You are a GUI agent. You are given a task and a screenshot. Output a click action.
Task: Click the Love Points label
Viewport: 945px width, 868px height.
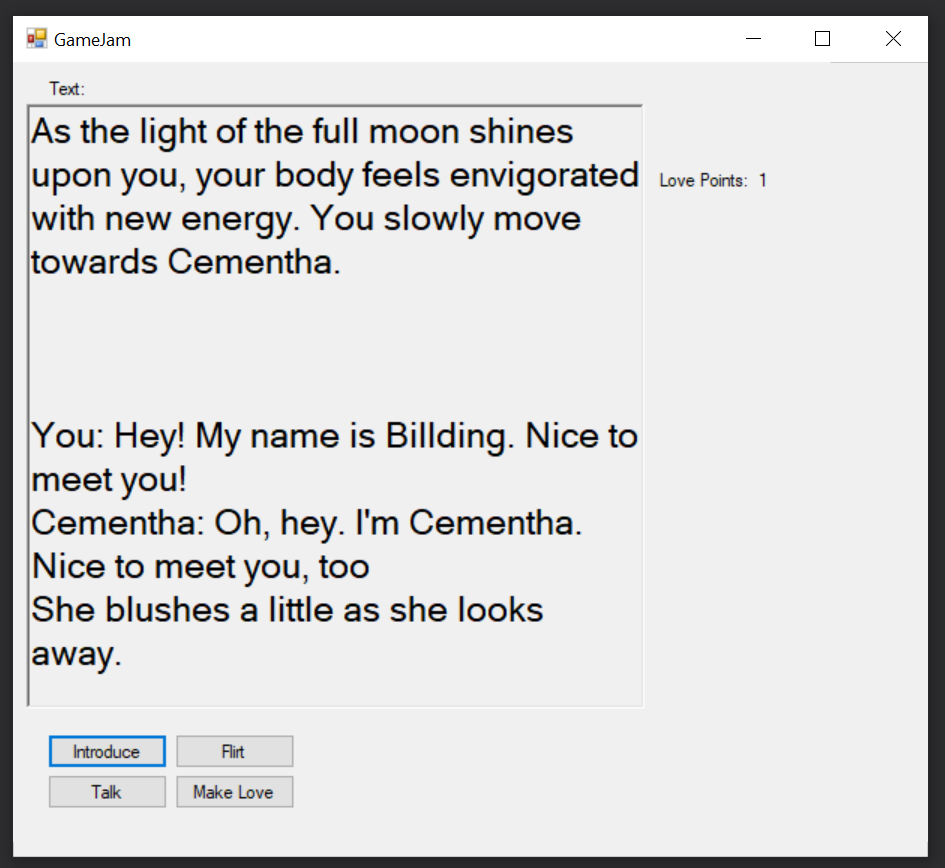click(x=703, y=181)
